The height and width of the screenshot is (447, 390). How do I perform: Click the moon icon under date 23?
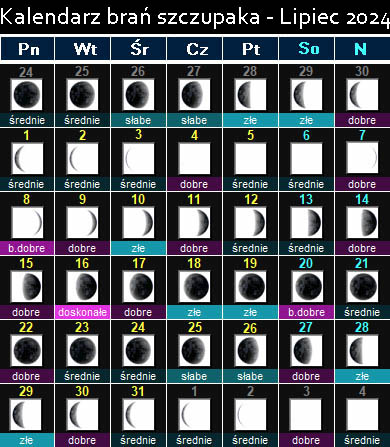[82, 350]
